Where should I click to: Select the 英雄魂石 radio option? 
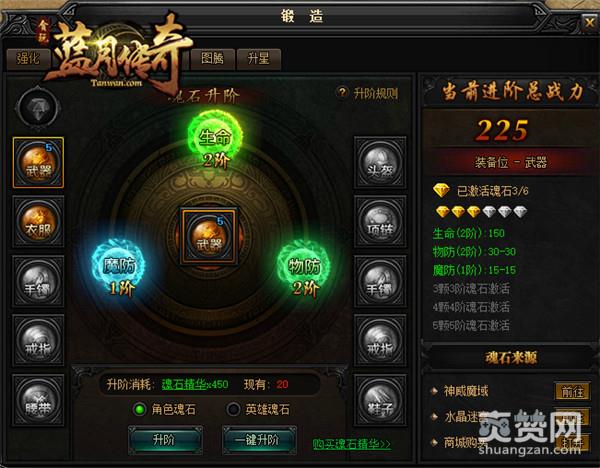pos(258,409)
